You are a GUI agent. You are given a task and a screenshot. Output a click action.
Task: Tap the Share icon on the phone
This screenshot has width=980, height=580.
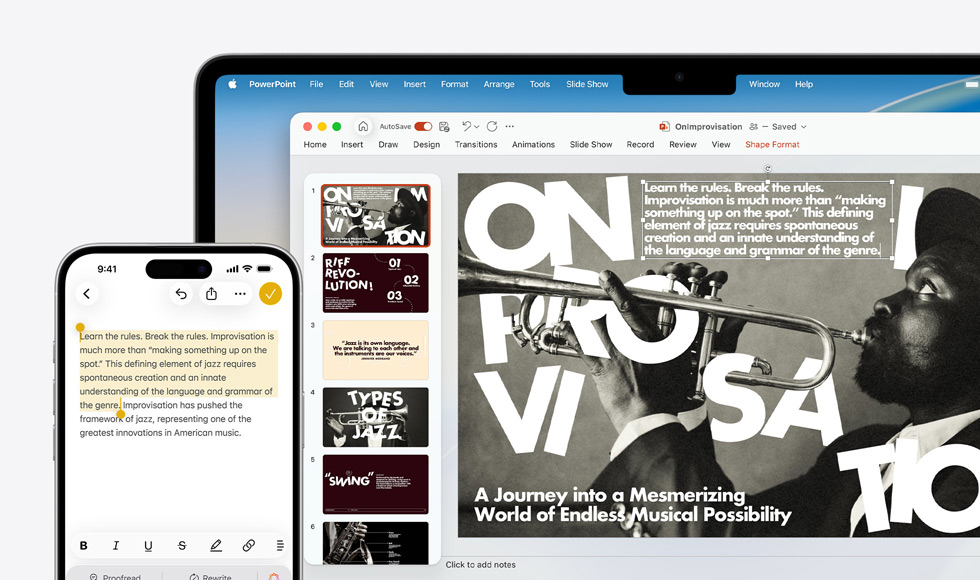coord(211,293)
